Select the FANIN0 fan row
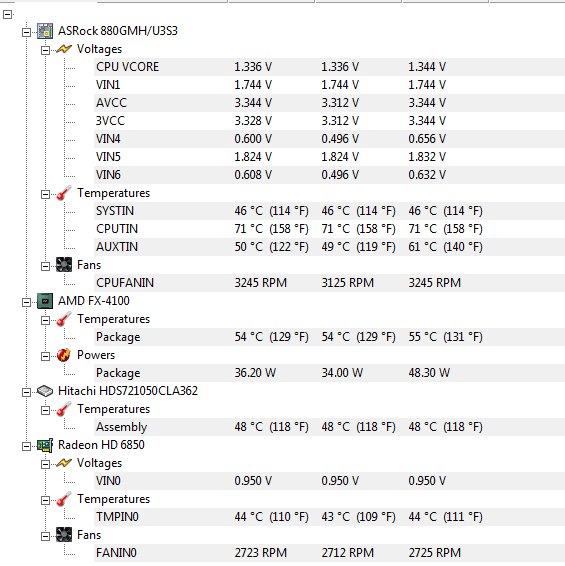This screenshot has width=565, height=566. tap(329, 553)
